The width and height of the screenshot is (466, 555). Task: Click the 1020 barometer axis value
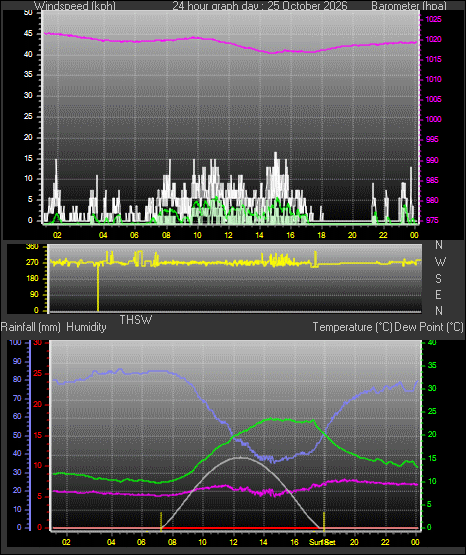(x=433, y=39)
